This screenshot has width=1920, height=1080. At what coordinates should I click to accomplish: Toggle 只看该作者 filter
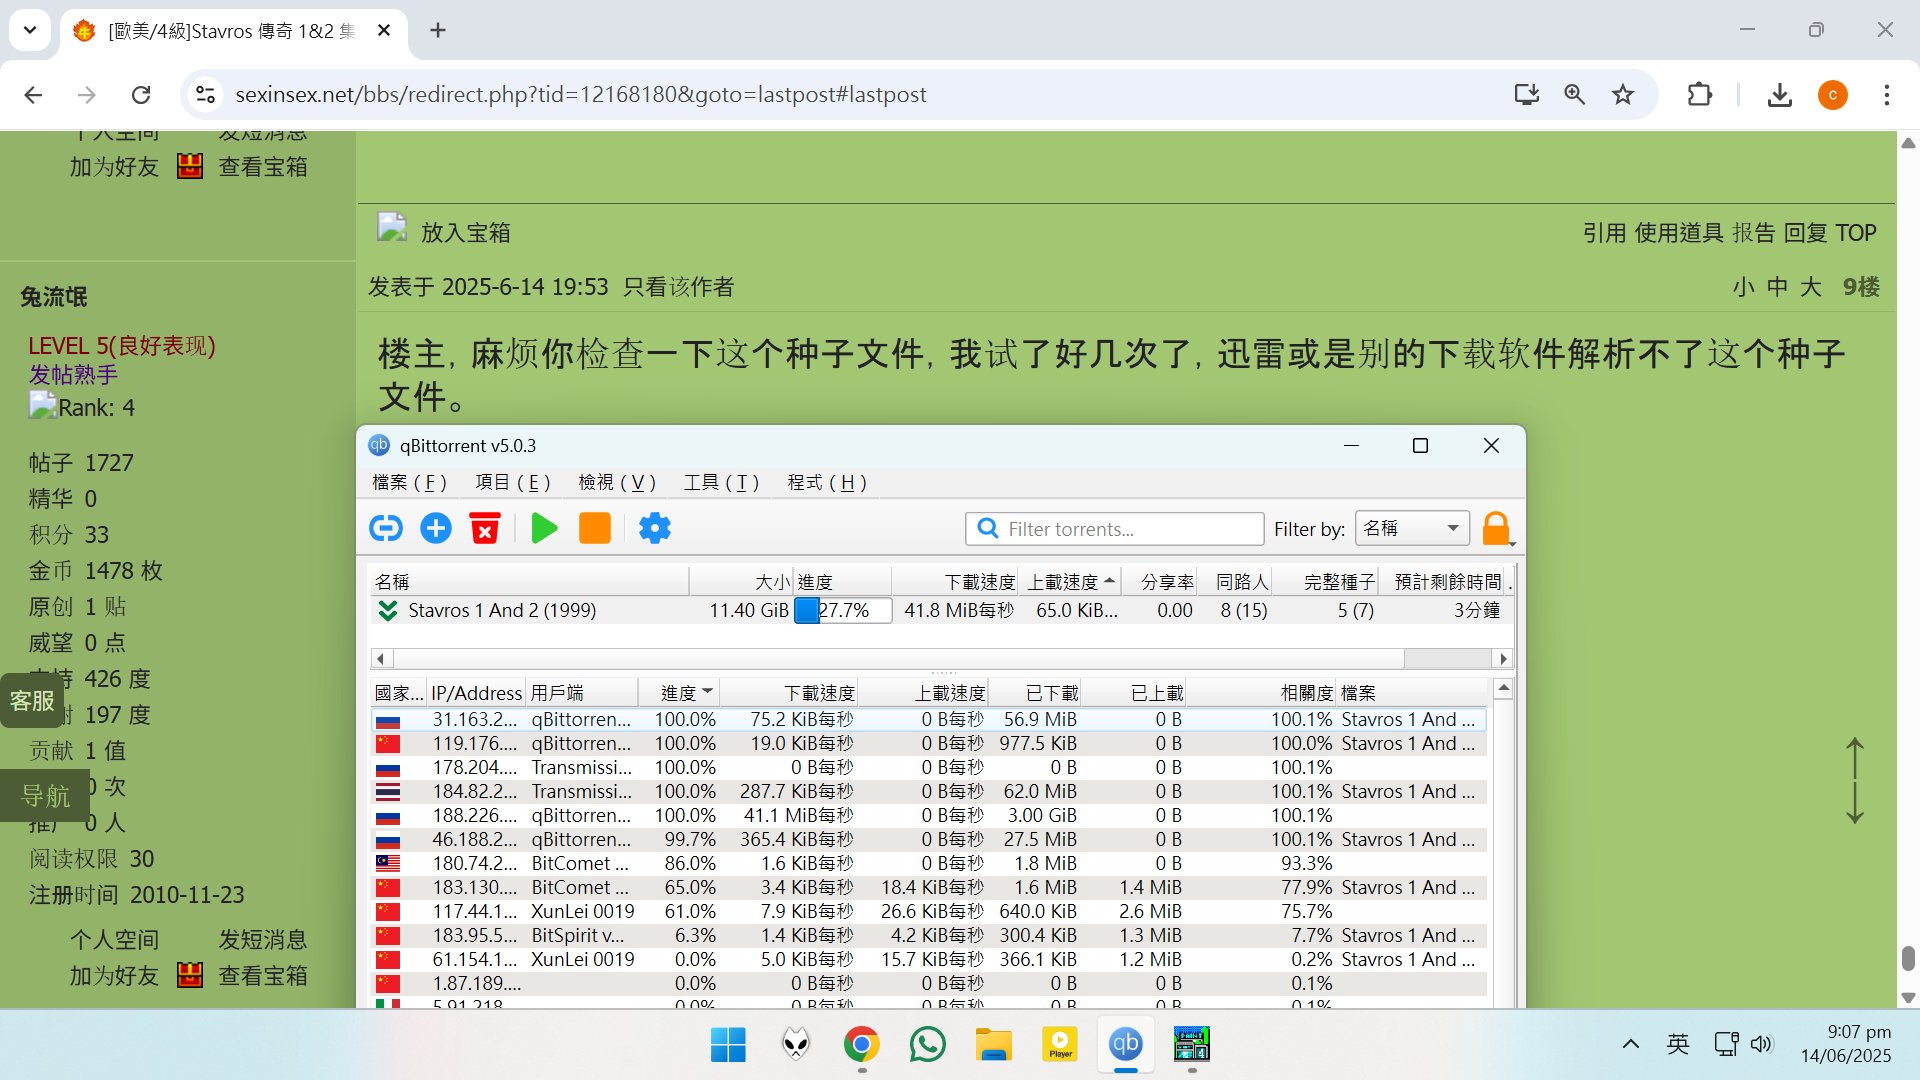[x=678, y=288]
